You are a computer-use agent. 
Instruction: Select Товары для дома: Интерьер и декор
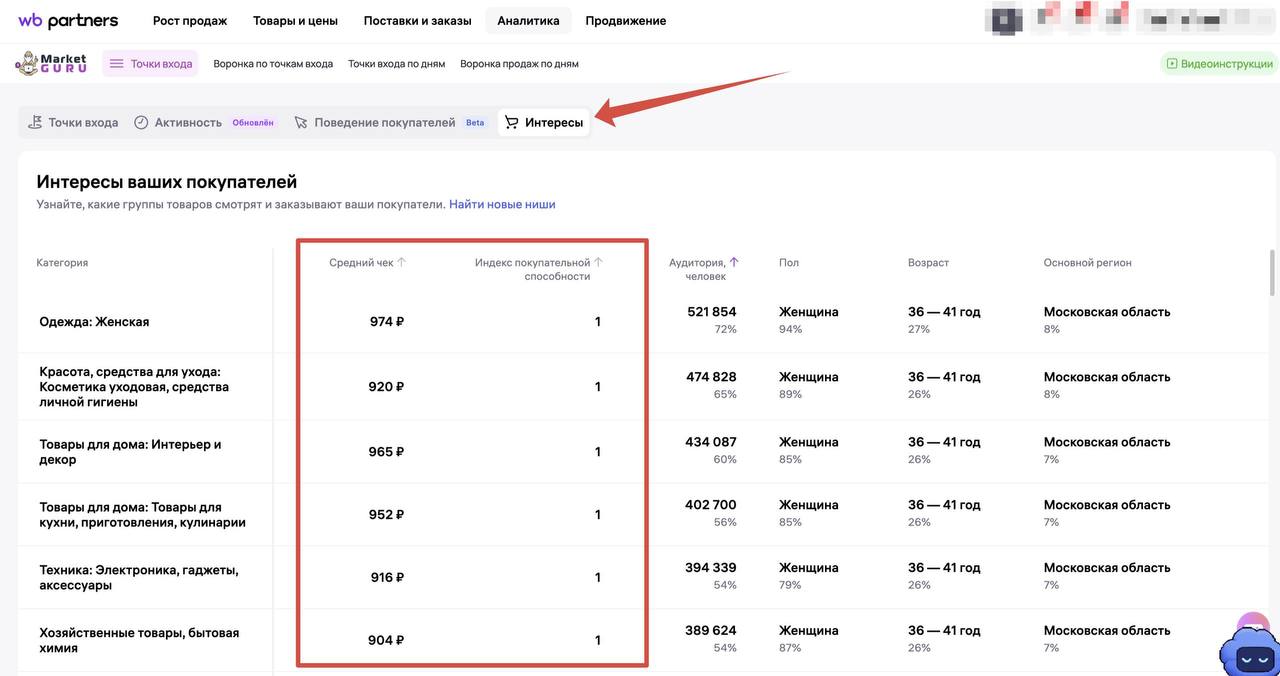click(x=130, y=452)
